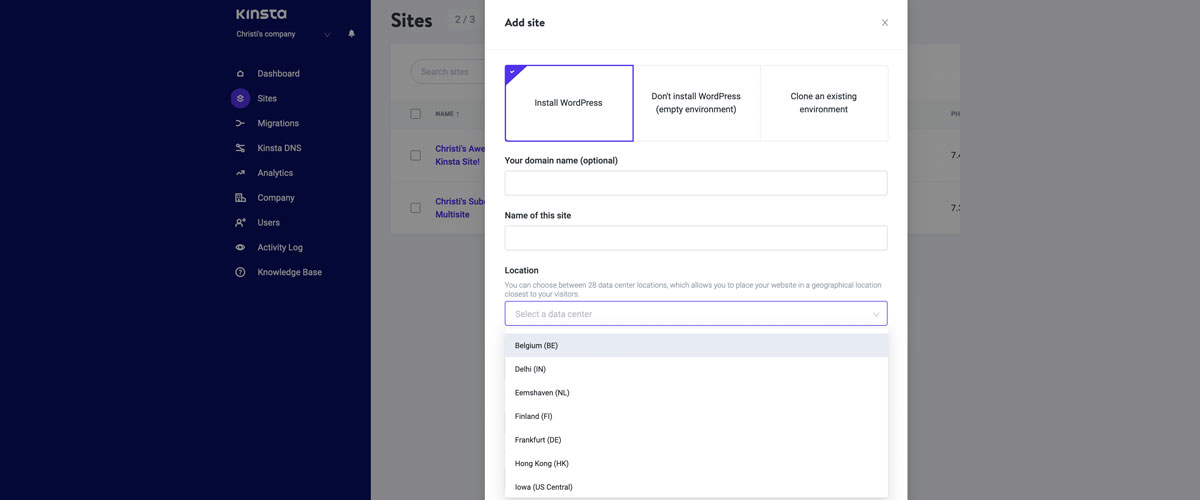Open Christi's Subdomain Multisite link
The width and height of the screenshot is (1200, 500).
pos(460,208)
